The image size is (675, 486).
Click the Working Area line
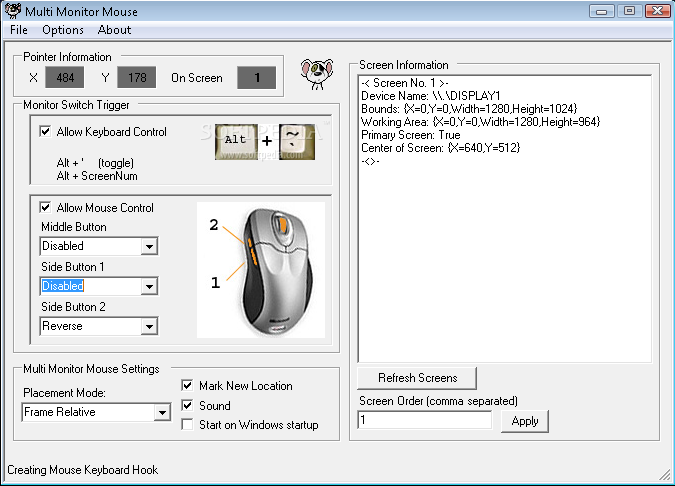coord(480,122)
